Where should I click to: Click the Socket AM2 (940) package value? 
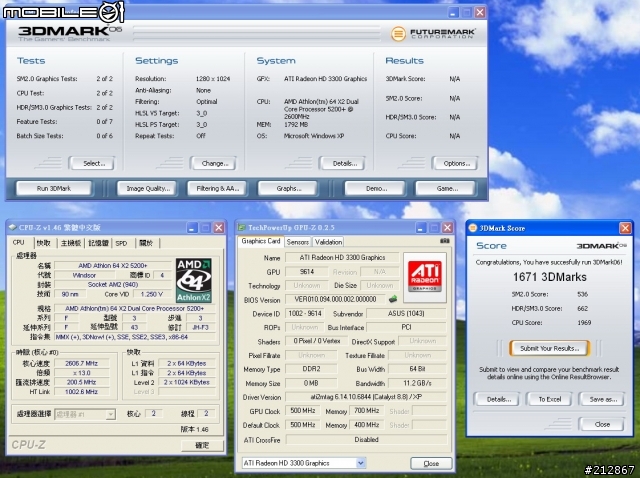coord(113,285)
